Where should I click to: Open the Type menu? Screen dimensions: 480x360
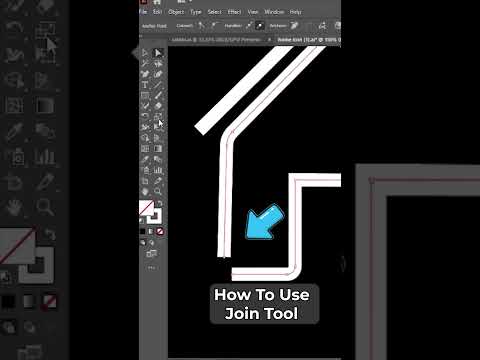click(196, 12)
